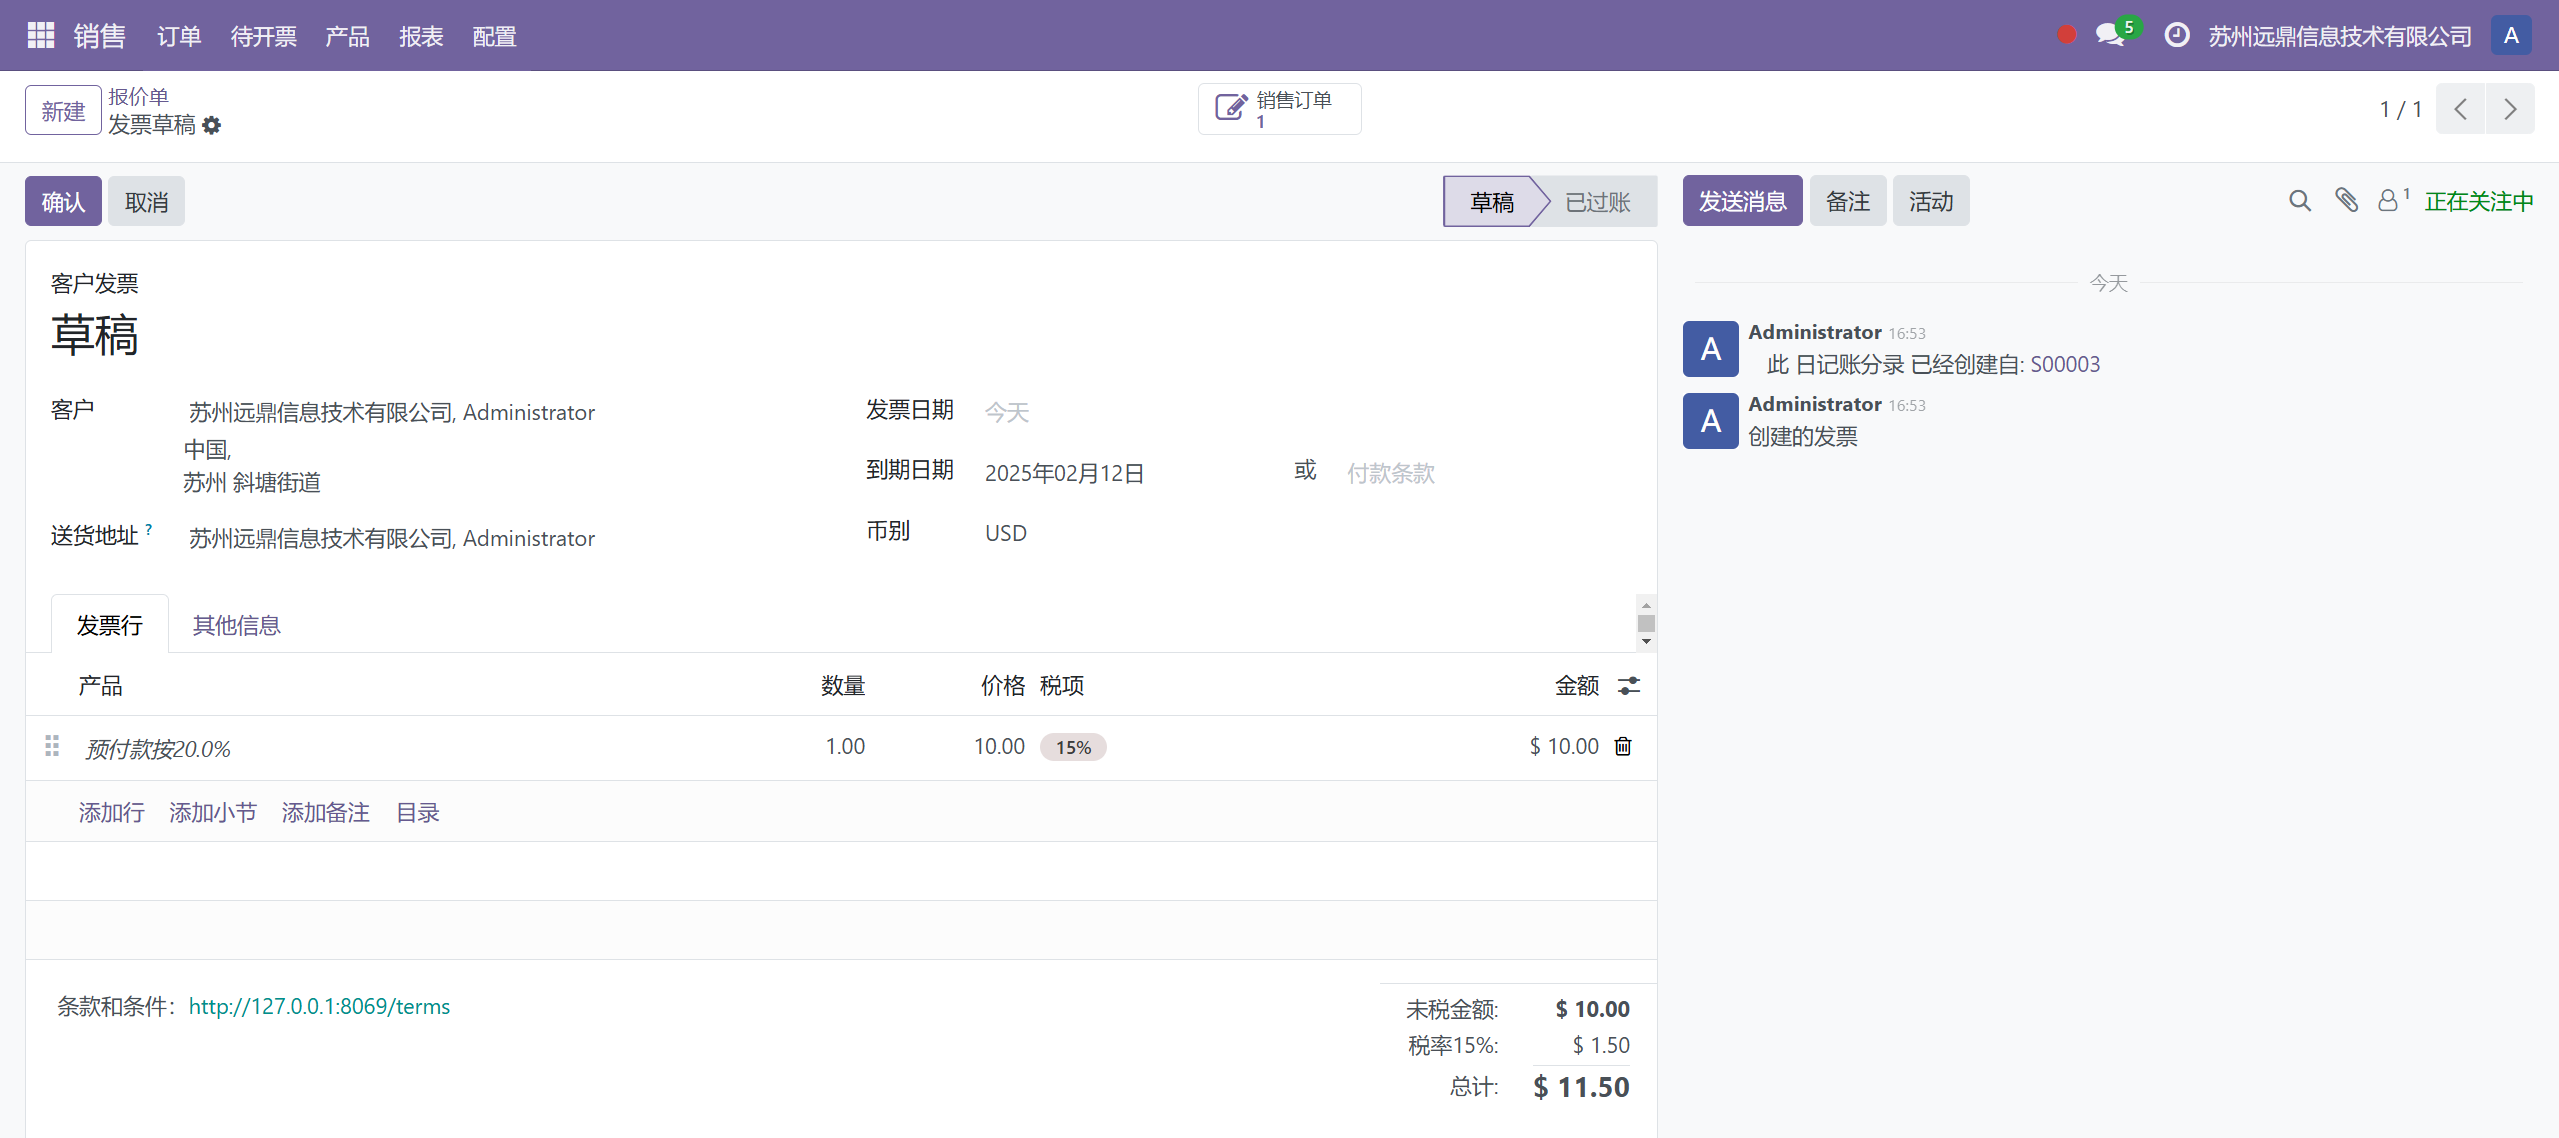The width and height of the screenshot is (2559, 1138).
Task: Toggle 正在关注中 following status
Action: tap(2478, 202)
